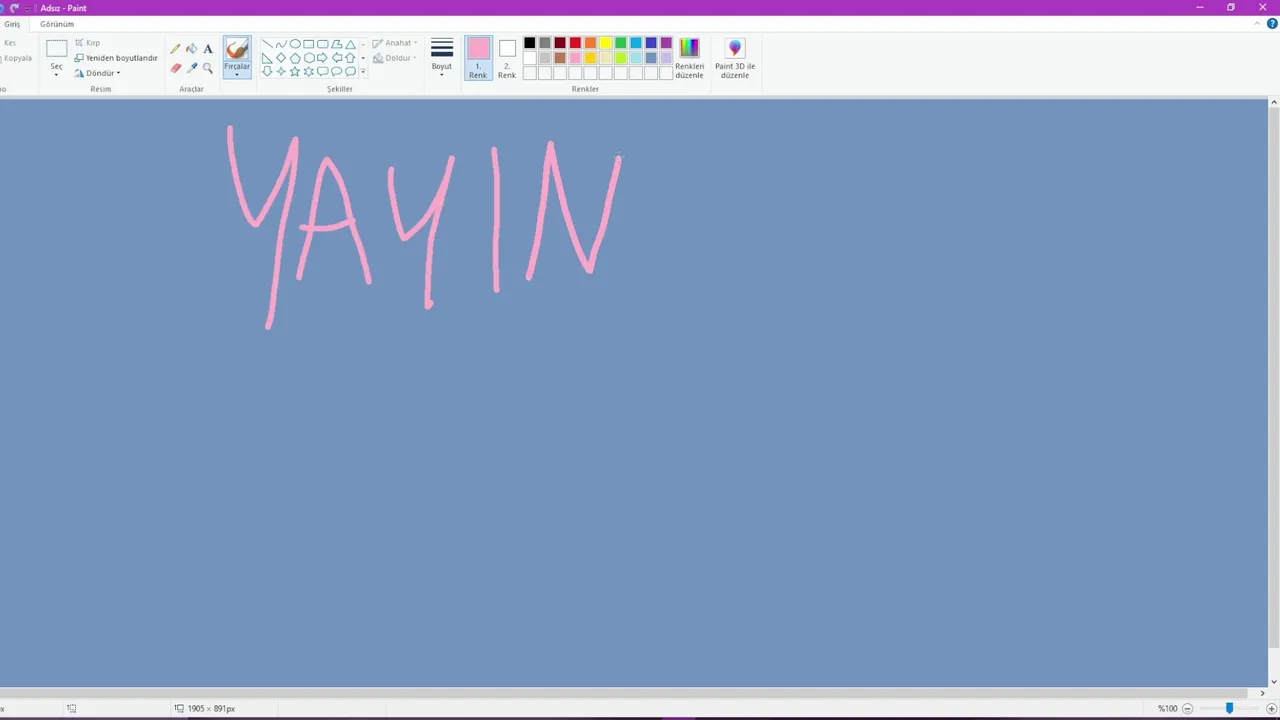The width and height of the screenshot is (1280, 720).
Task: Open the Anahat outline dropdown
Action: 395,43
